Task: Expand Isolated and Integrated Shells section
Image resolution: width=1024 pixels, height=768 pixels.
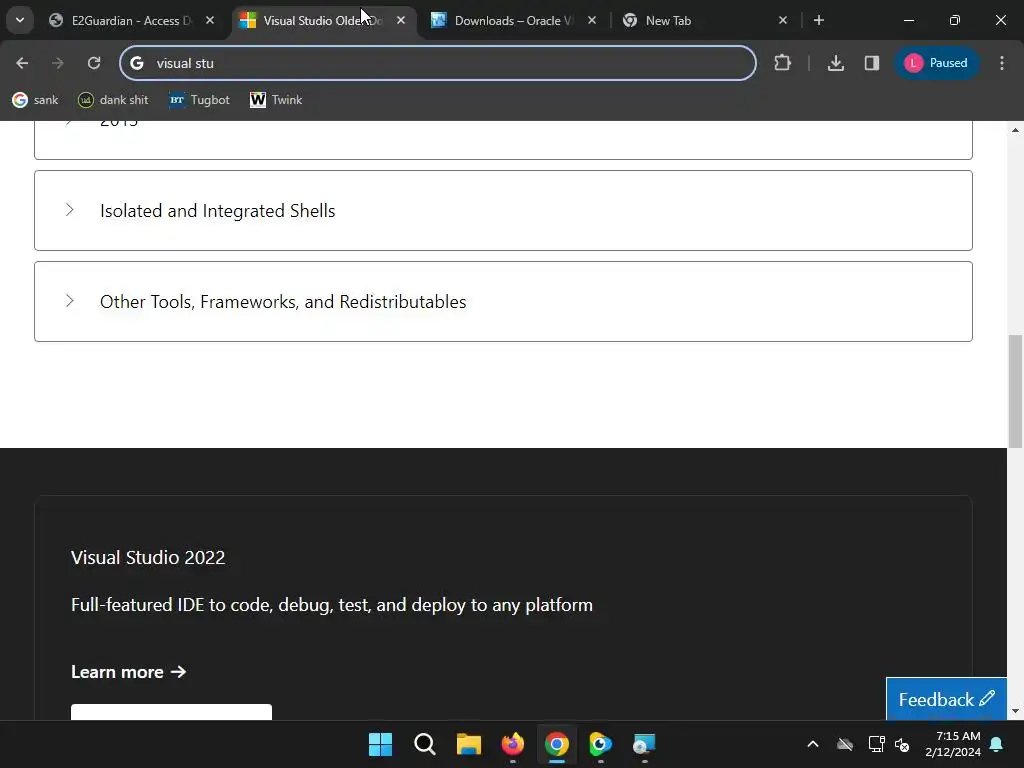Action: click(503, 210)
